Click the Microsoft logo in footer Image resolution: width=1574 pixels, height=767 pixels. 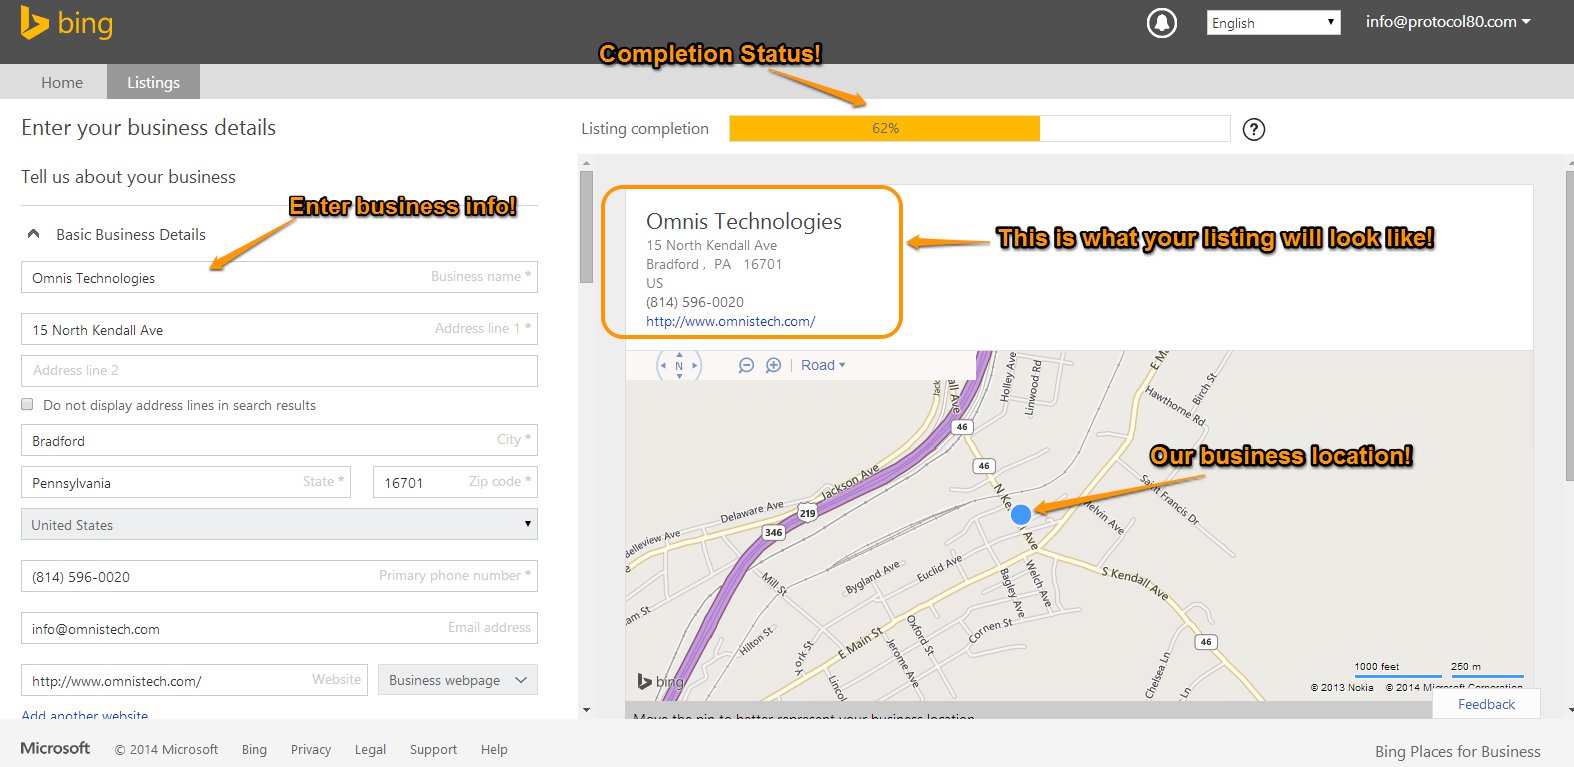click(55, 748)
